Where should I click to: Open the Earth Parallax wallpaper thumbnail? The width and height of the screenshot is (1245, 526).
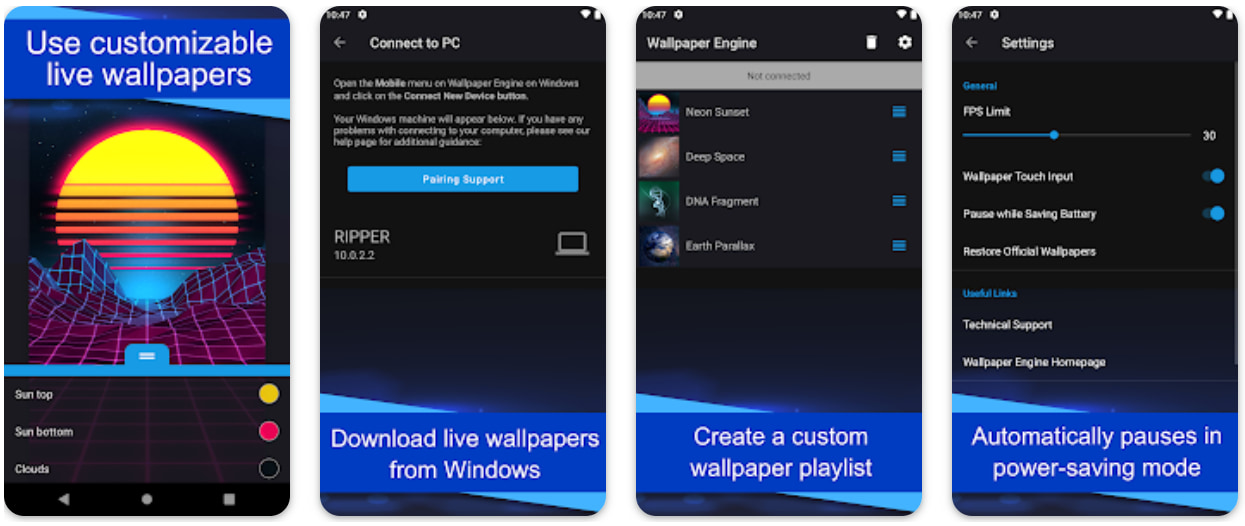pos(659,246)
